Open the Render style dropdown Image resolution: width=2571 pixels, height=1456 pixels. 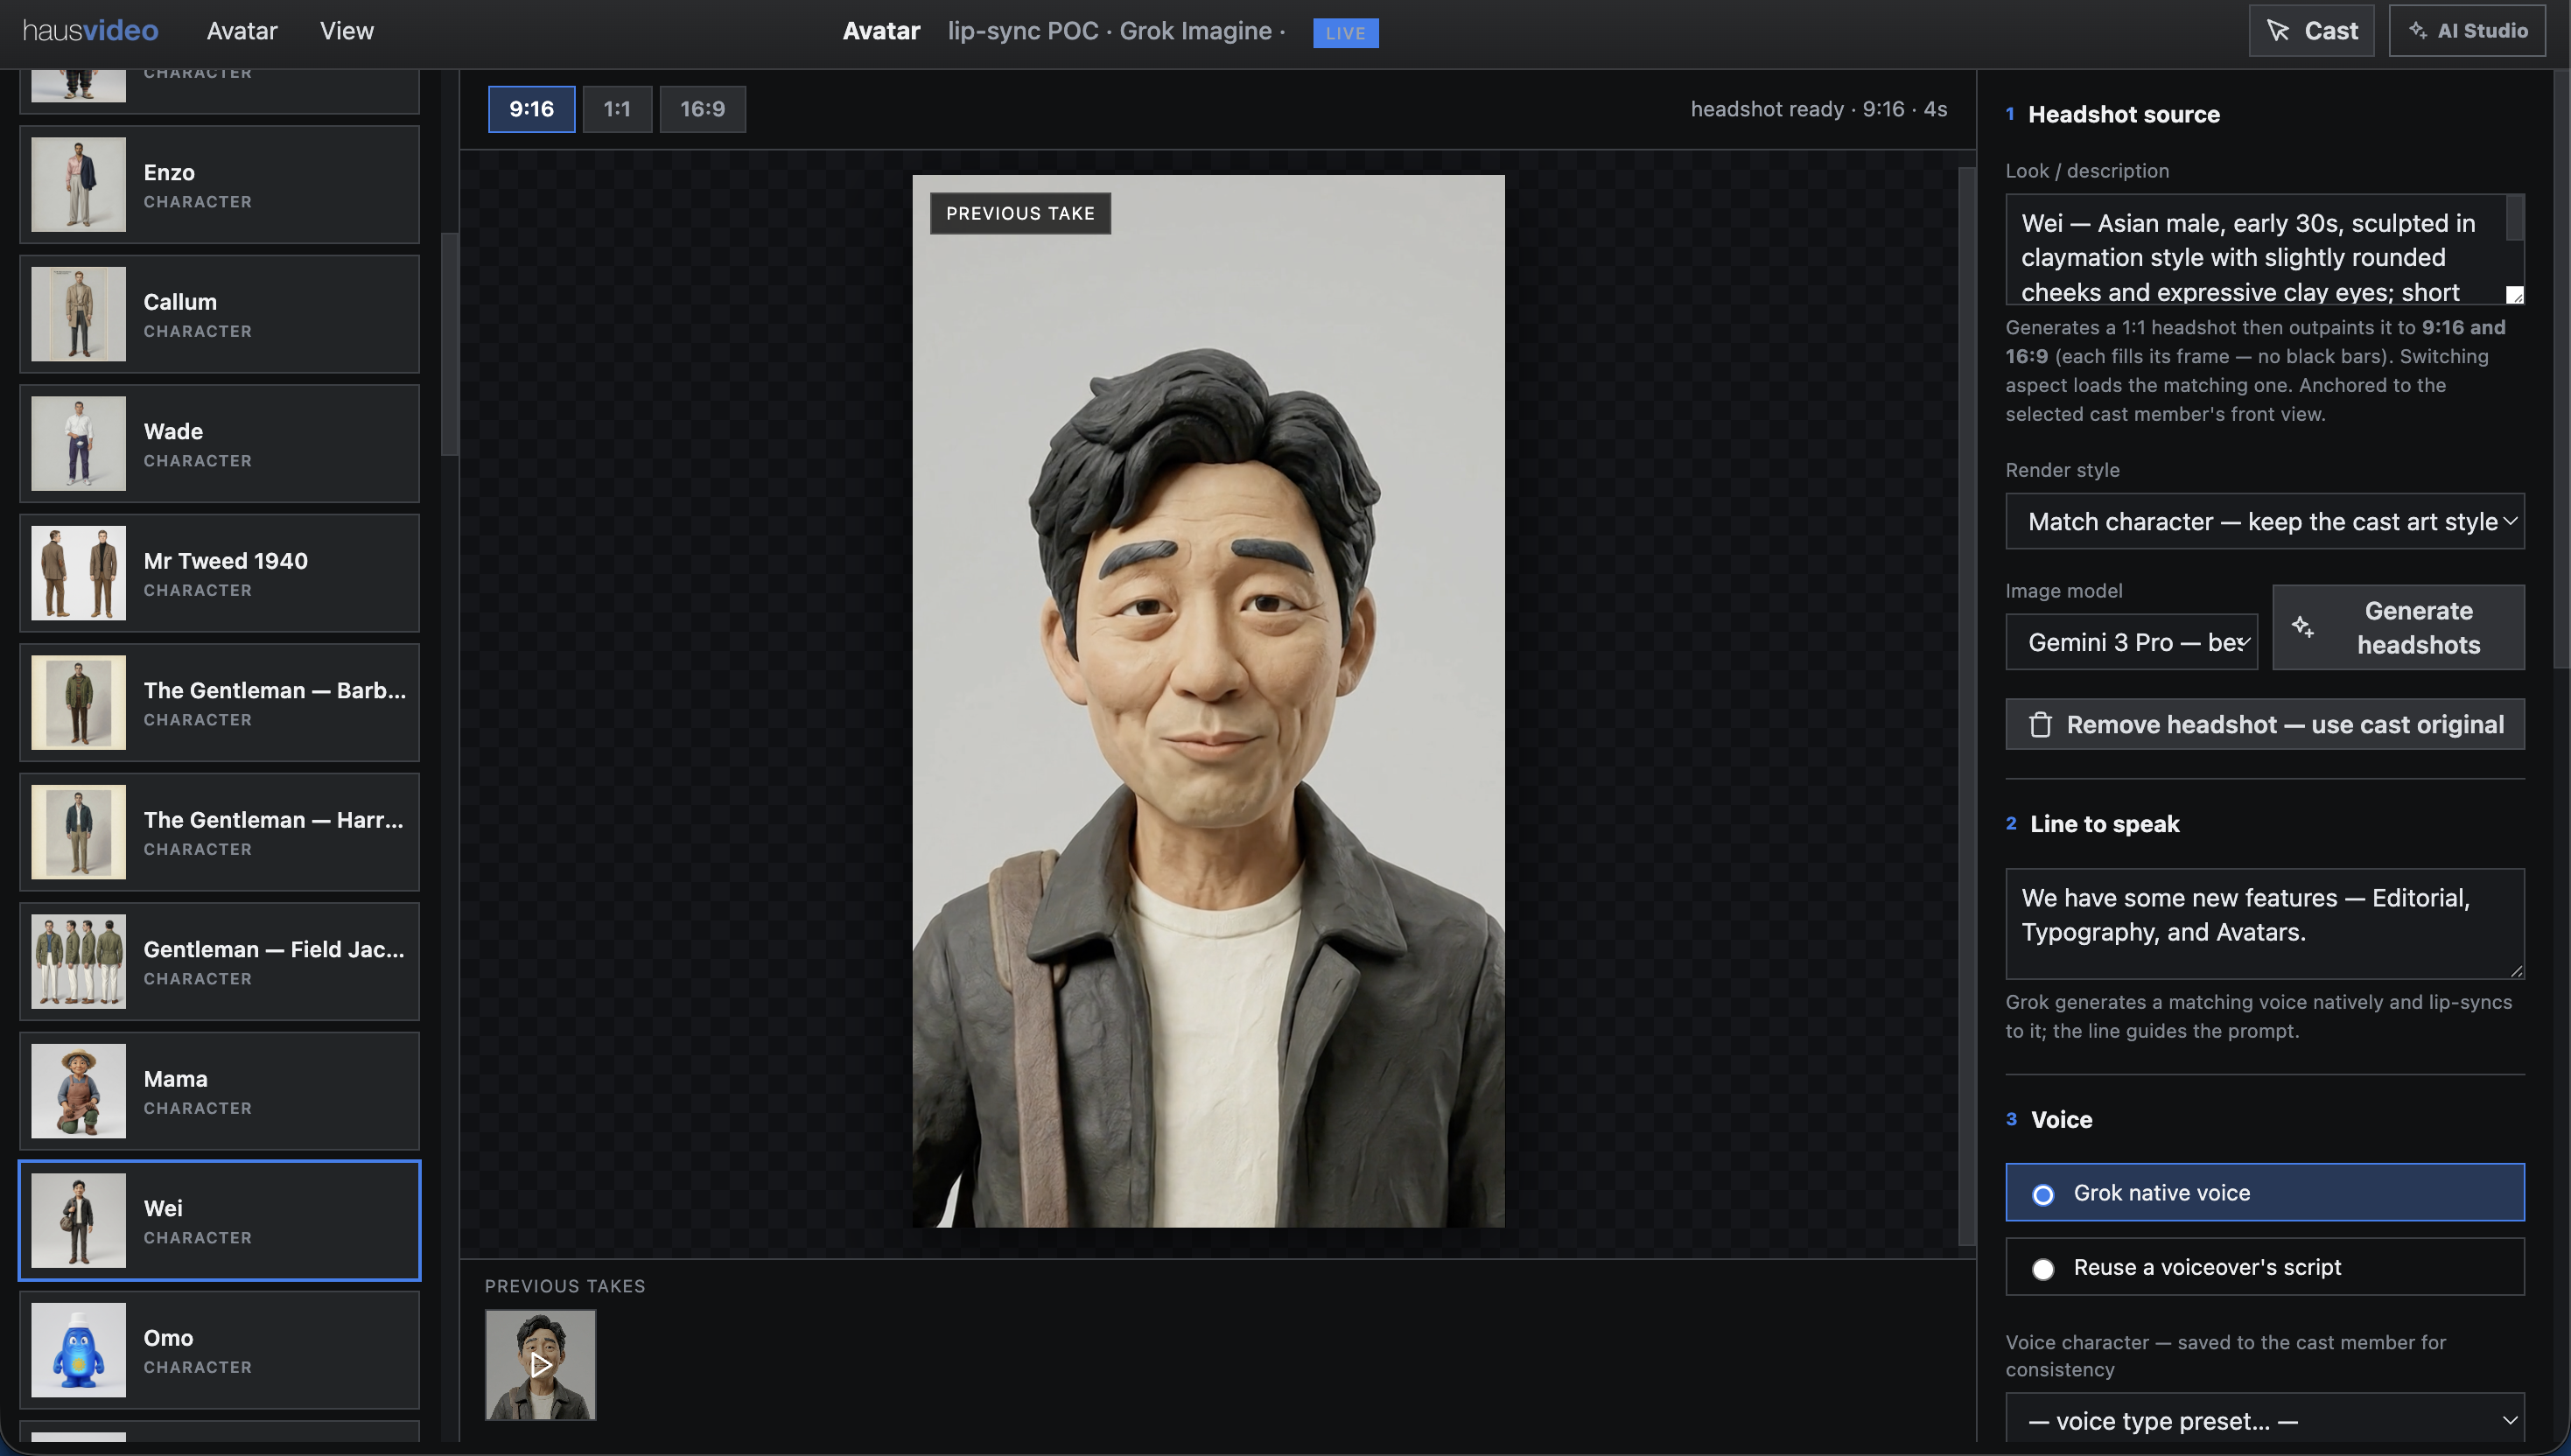(x=2265, y=521)
